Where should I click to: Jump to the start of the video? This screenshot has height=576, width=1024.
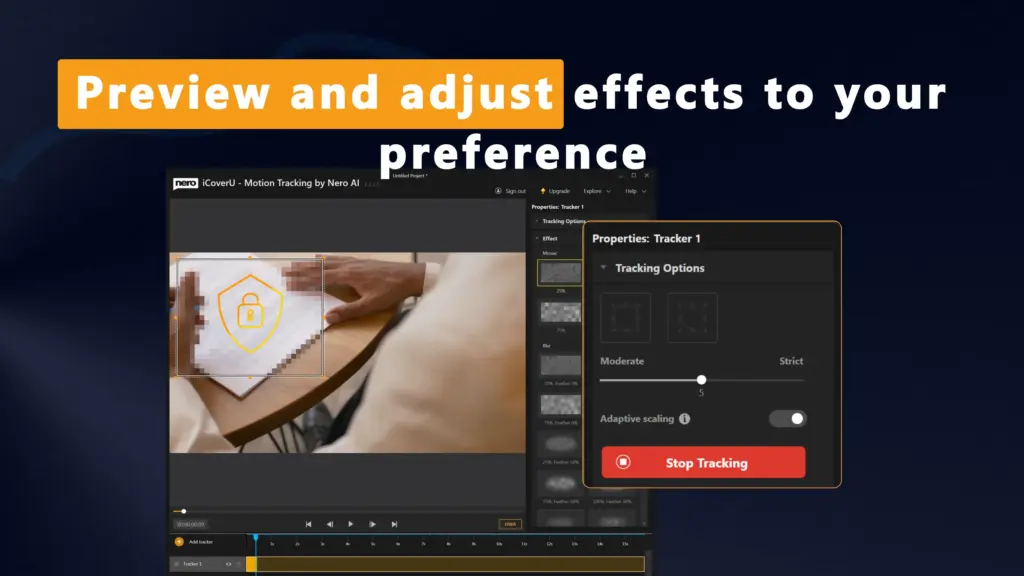[x=308, y=524]
